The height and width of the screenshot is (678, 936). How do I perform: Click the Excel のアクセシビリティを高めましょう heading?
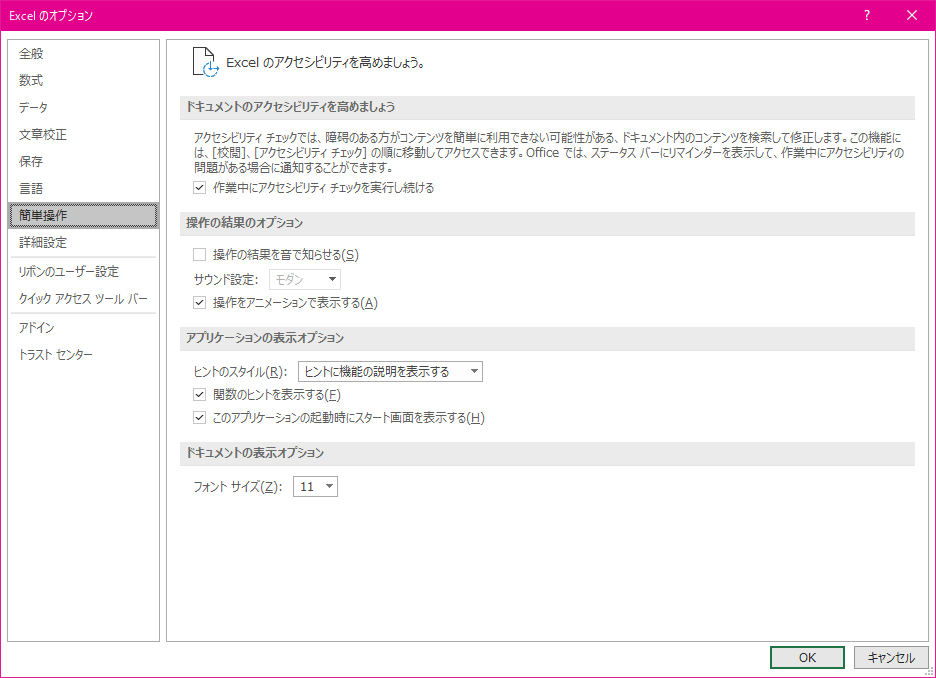coord(325,63)
